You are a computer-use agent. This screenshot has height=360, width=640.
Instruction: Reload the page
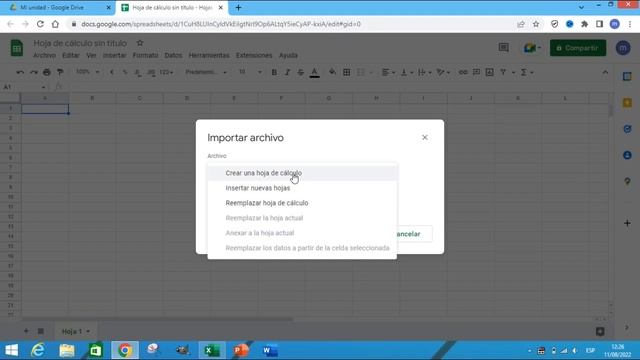(40, 24)
